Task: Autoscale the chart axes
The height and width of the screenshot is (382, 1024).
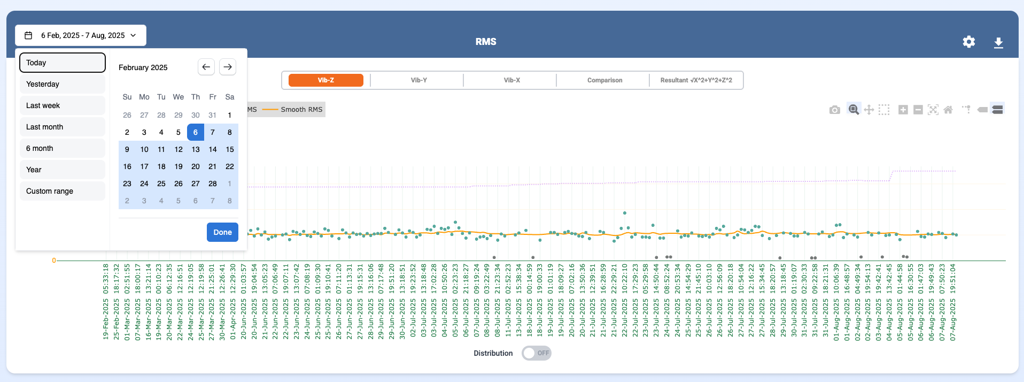Action: tap(933, 110)
